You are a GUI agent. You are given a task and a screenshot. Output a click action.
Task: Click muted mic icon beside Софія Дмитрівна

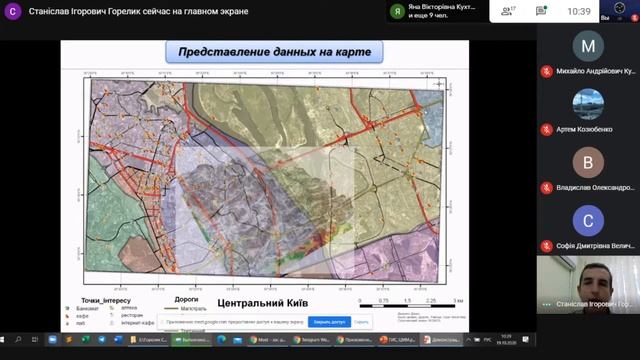coord(546,247)
